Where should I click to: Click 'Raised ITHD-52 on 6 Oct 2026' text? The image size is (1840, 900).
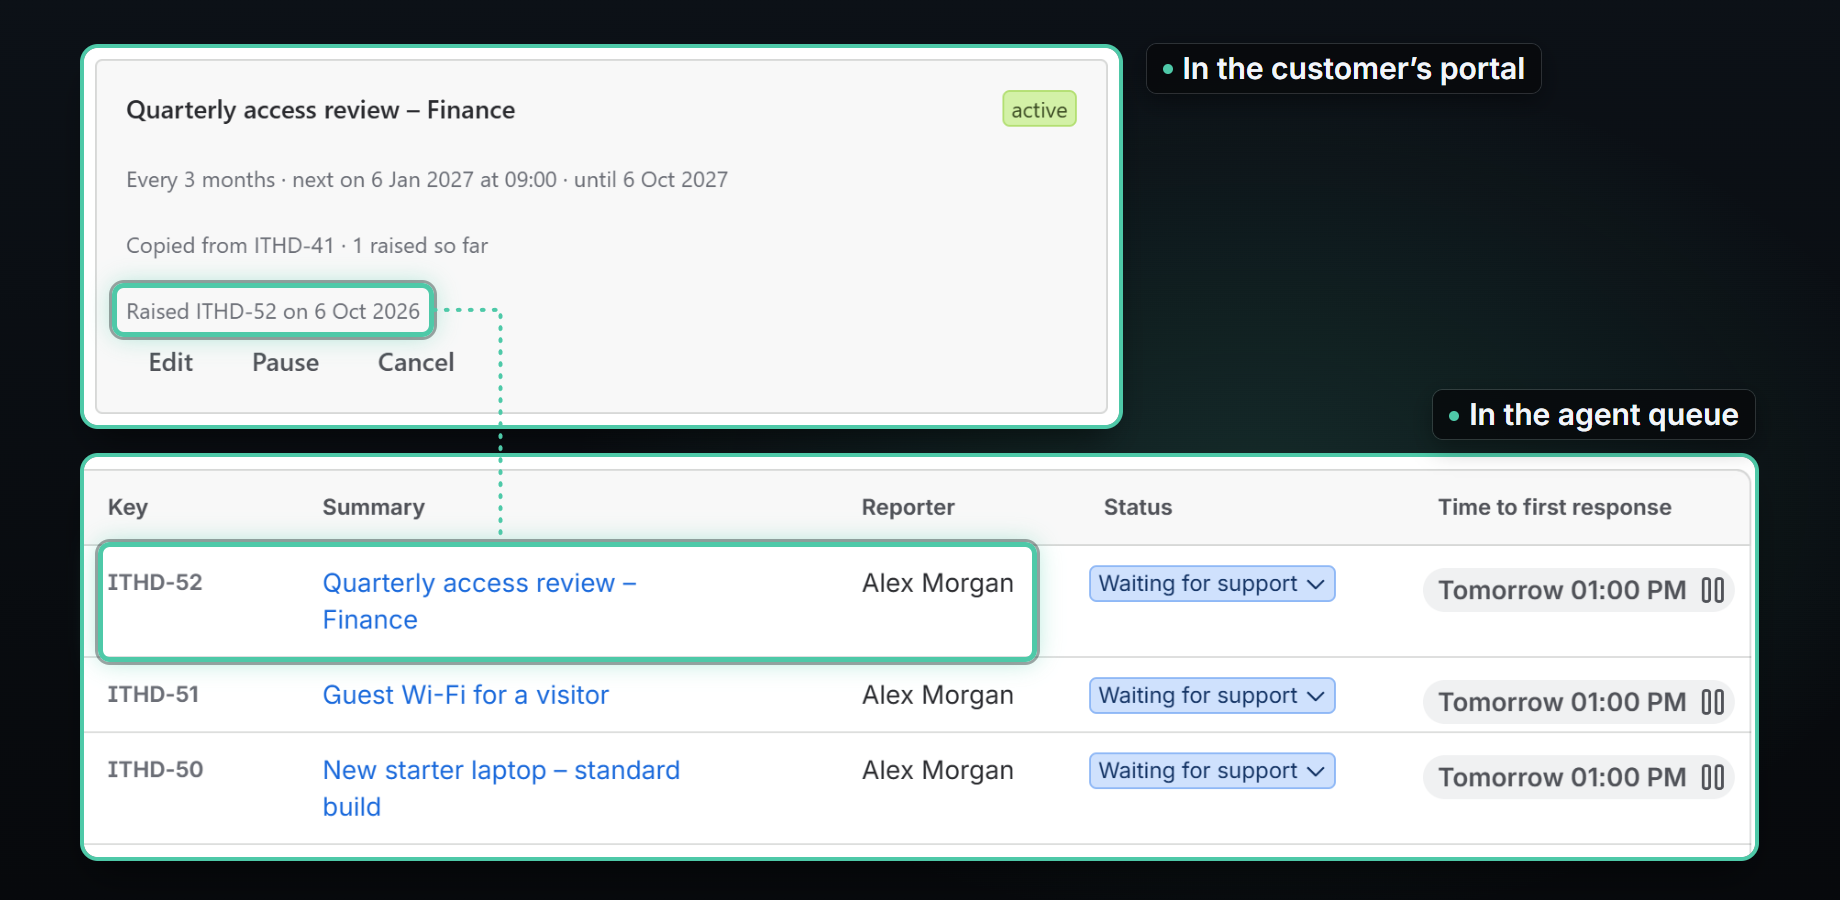273,311
